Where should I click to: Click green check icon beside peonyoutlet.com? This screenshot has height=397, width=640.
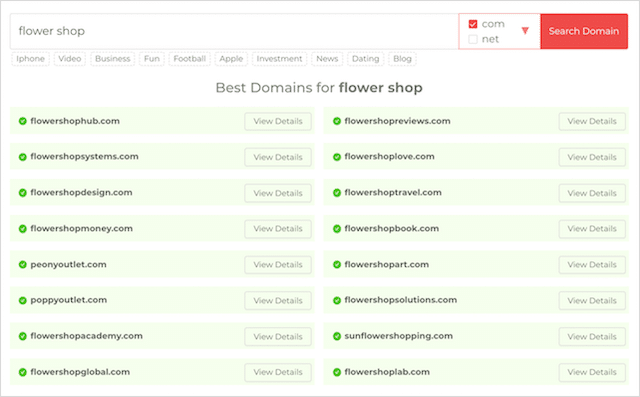[22, 264]
